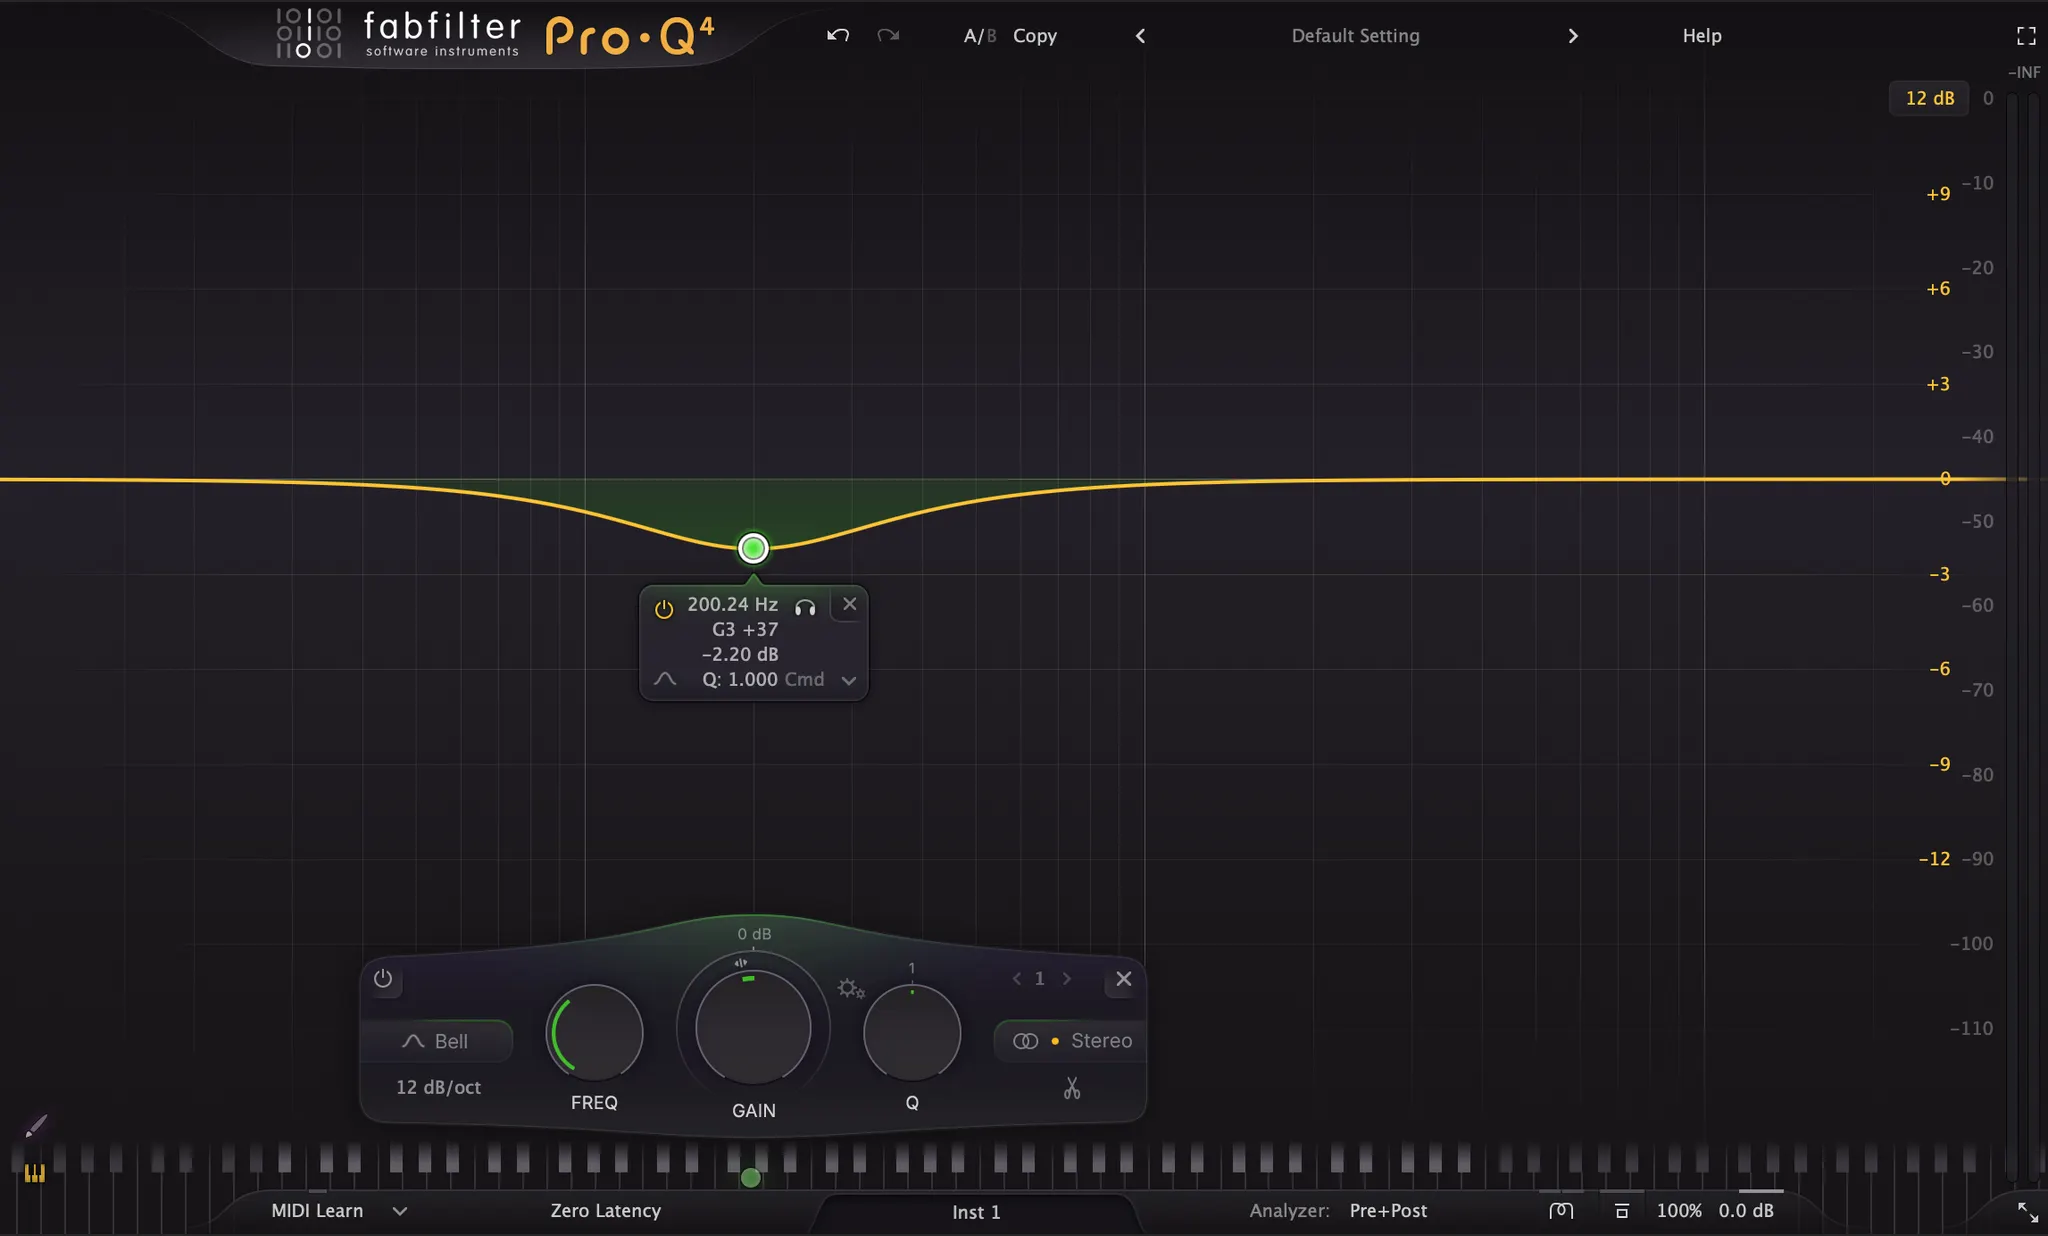The width and height of the screenshot is (2048, 1236).
Task: Click the GAIN knob
Action: click(x=753, y=1027)
